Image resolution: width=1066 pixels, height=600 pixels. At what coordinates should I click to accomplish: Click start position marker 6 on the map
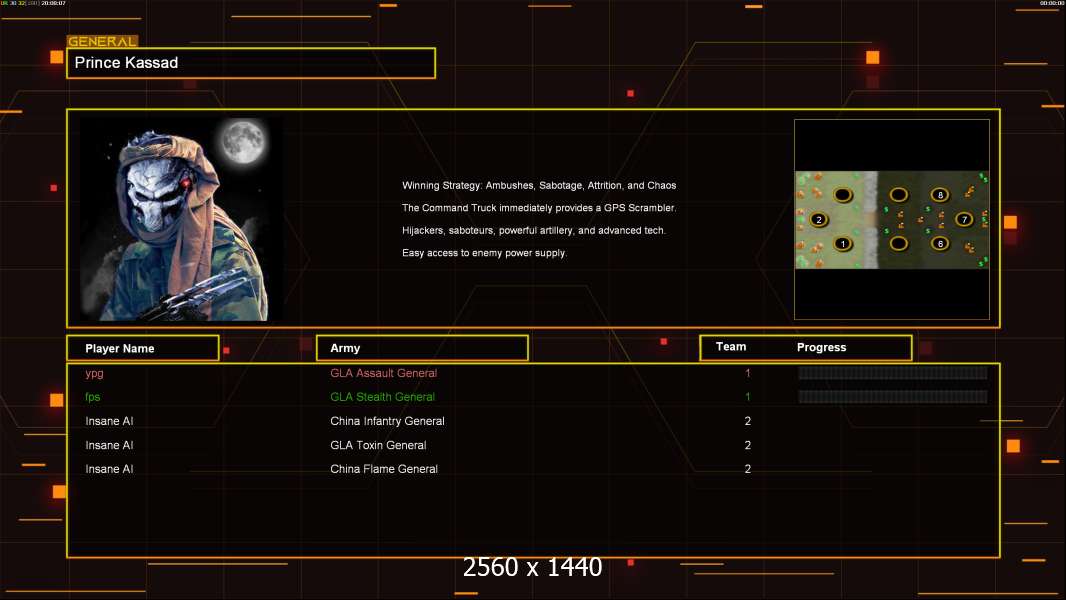940,243
